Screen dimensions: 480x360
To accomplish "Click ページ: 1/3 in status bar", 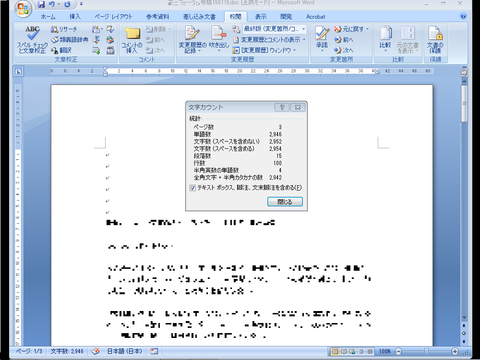I will [x=29, y=351].
